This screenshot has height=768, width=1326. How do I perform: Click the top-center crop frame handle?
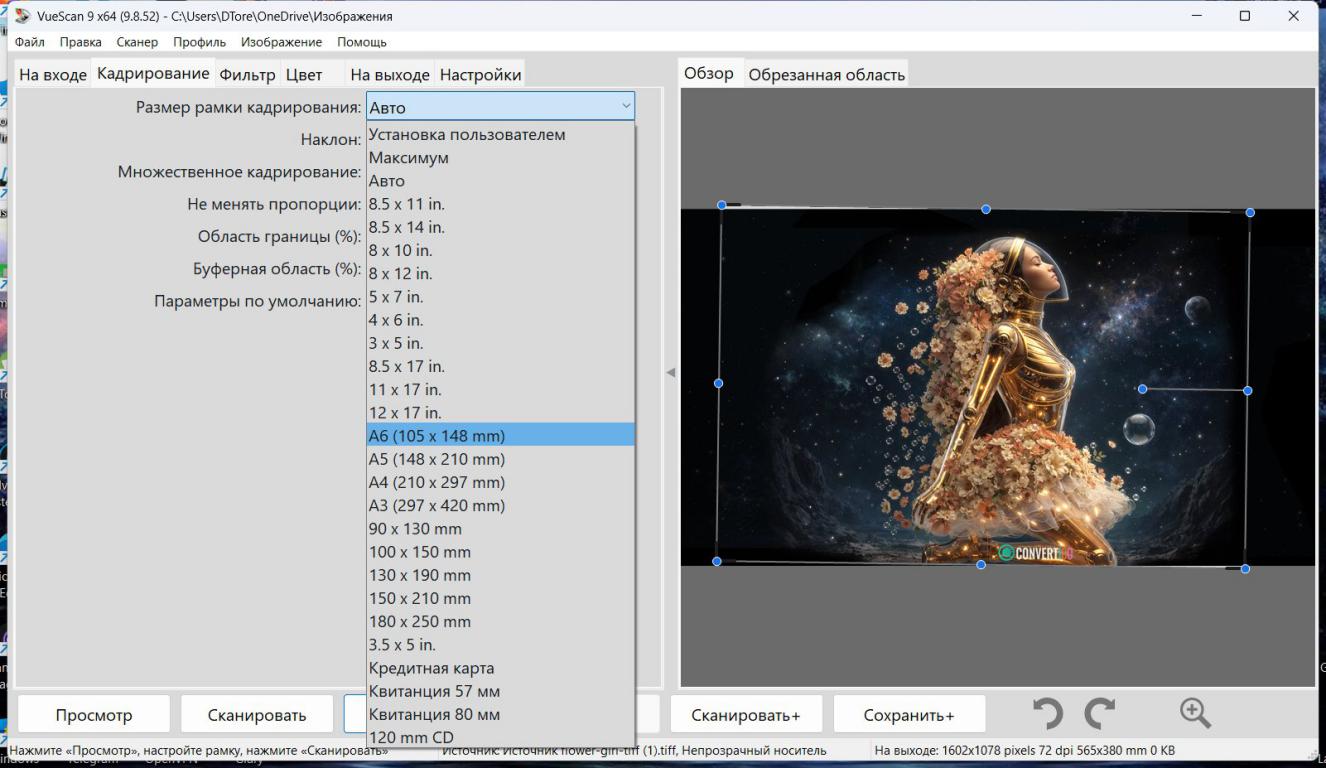point(986,209)
